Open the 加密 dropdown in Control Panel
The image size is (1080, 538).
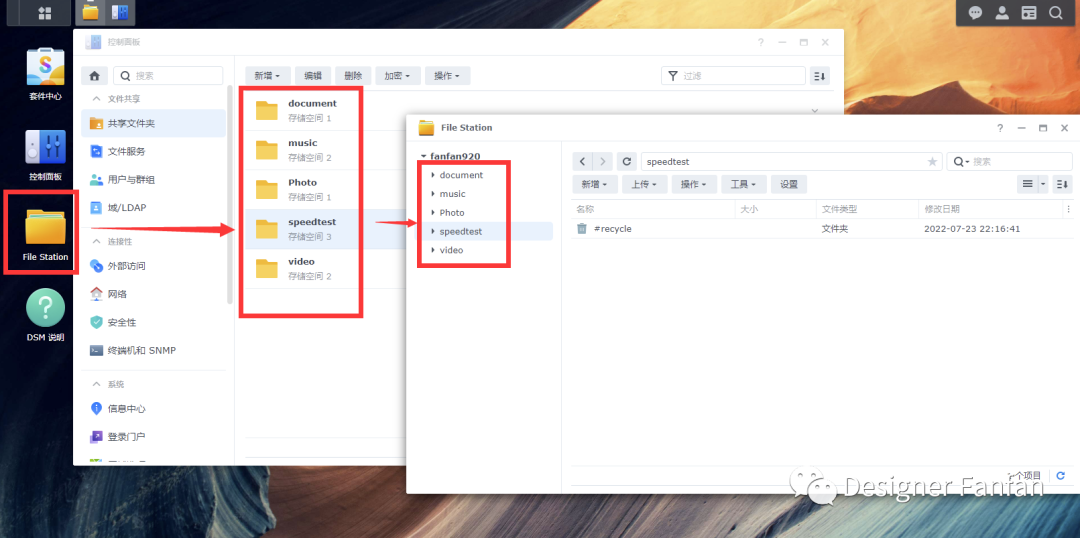pos(398,76)
